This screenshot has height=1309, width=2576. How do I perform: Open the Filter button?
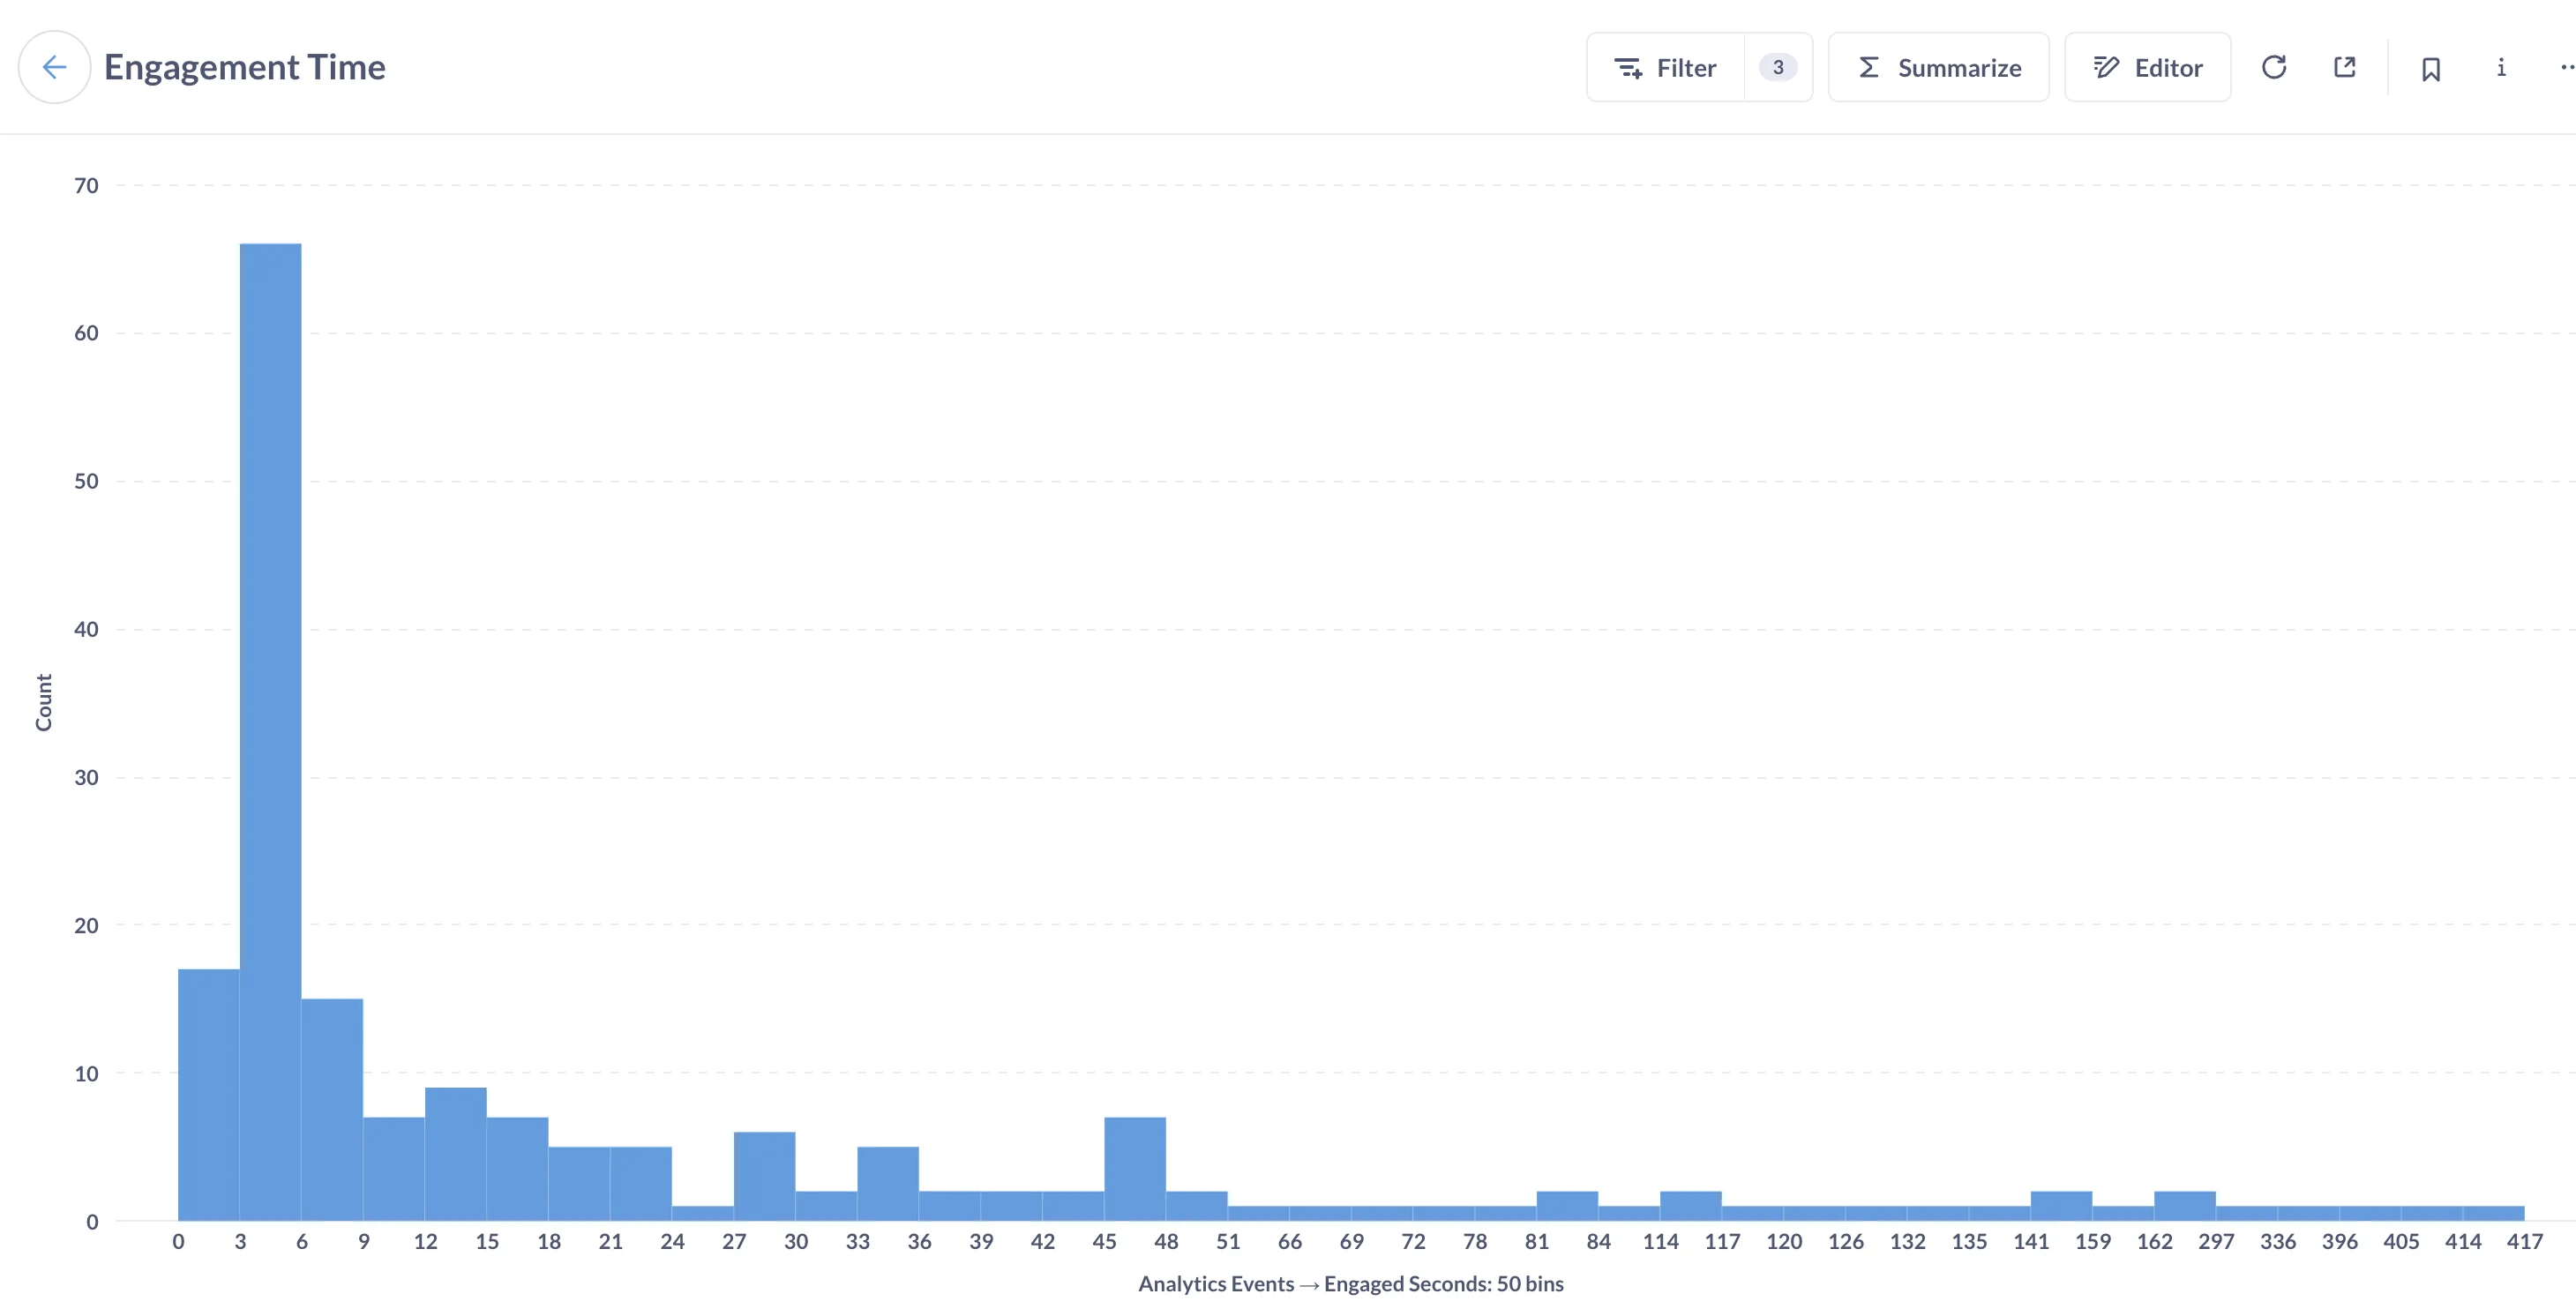pos(1666,67)
